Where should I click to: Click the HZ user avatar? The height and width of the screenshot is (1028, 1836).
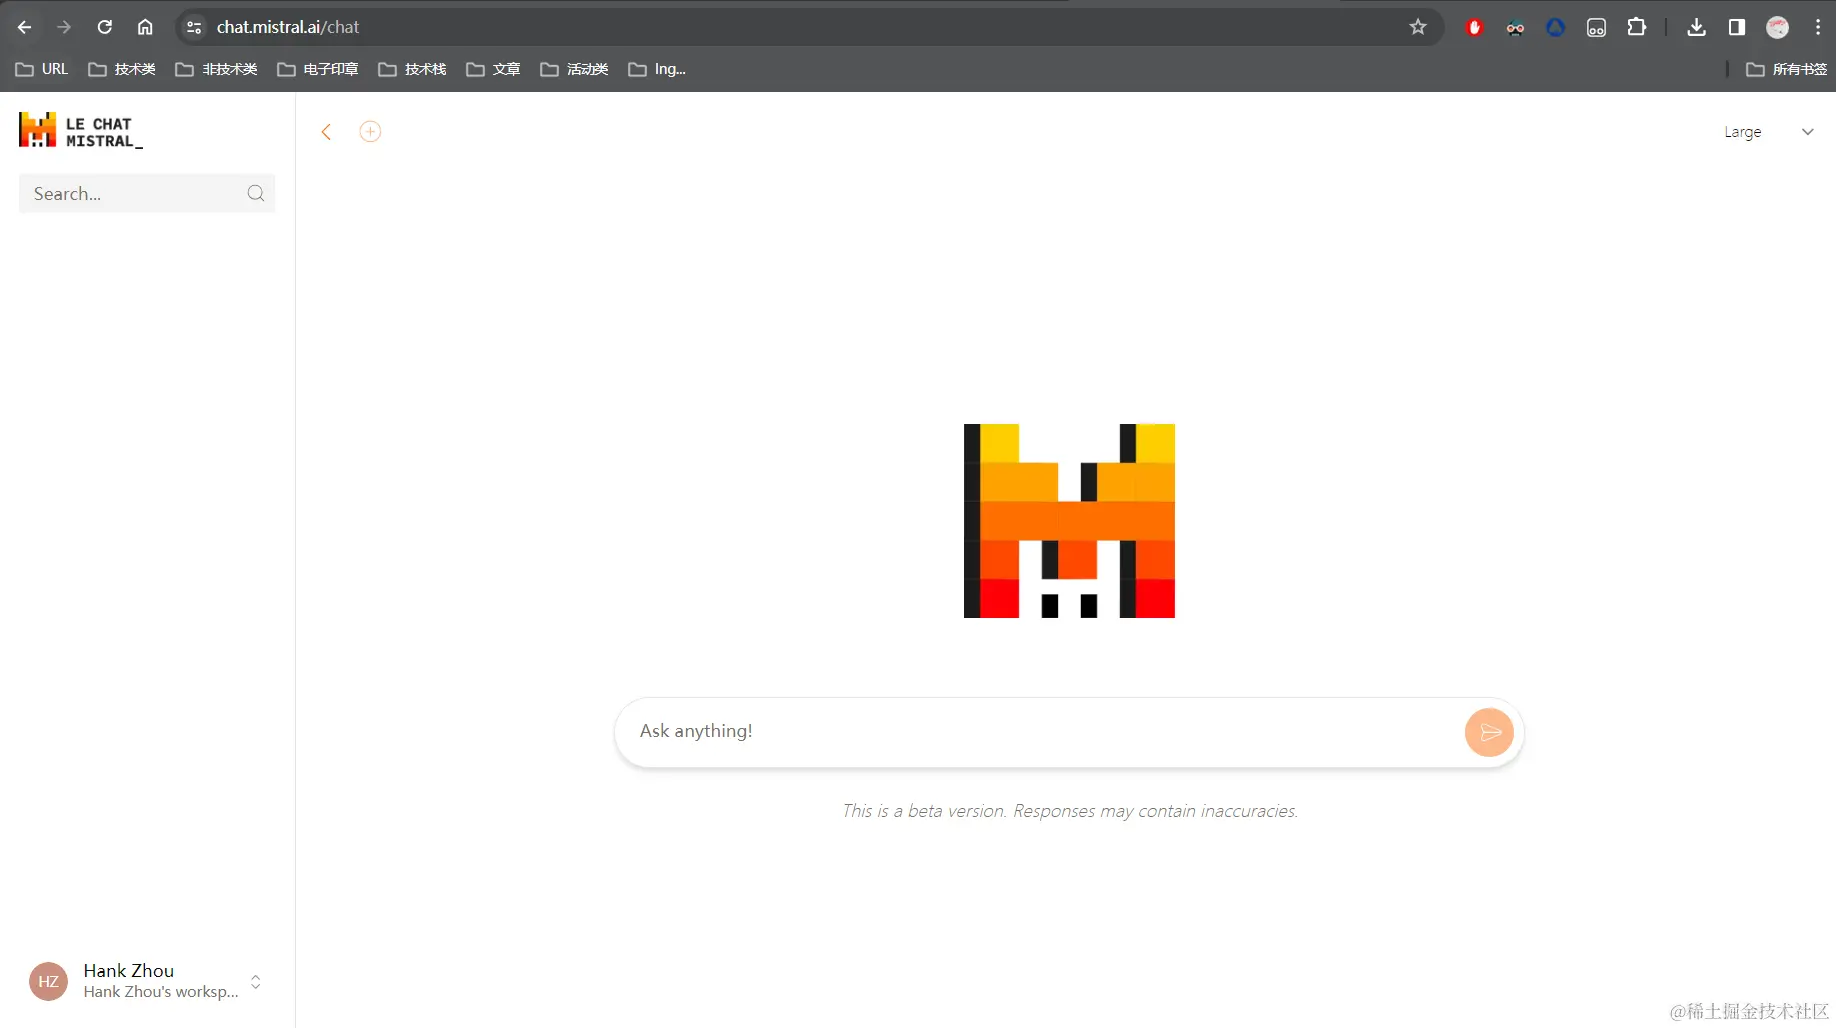[48, 981]
